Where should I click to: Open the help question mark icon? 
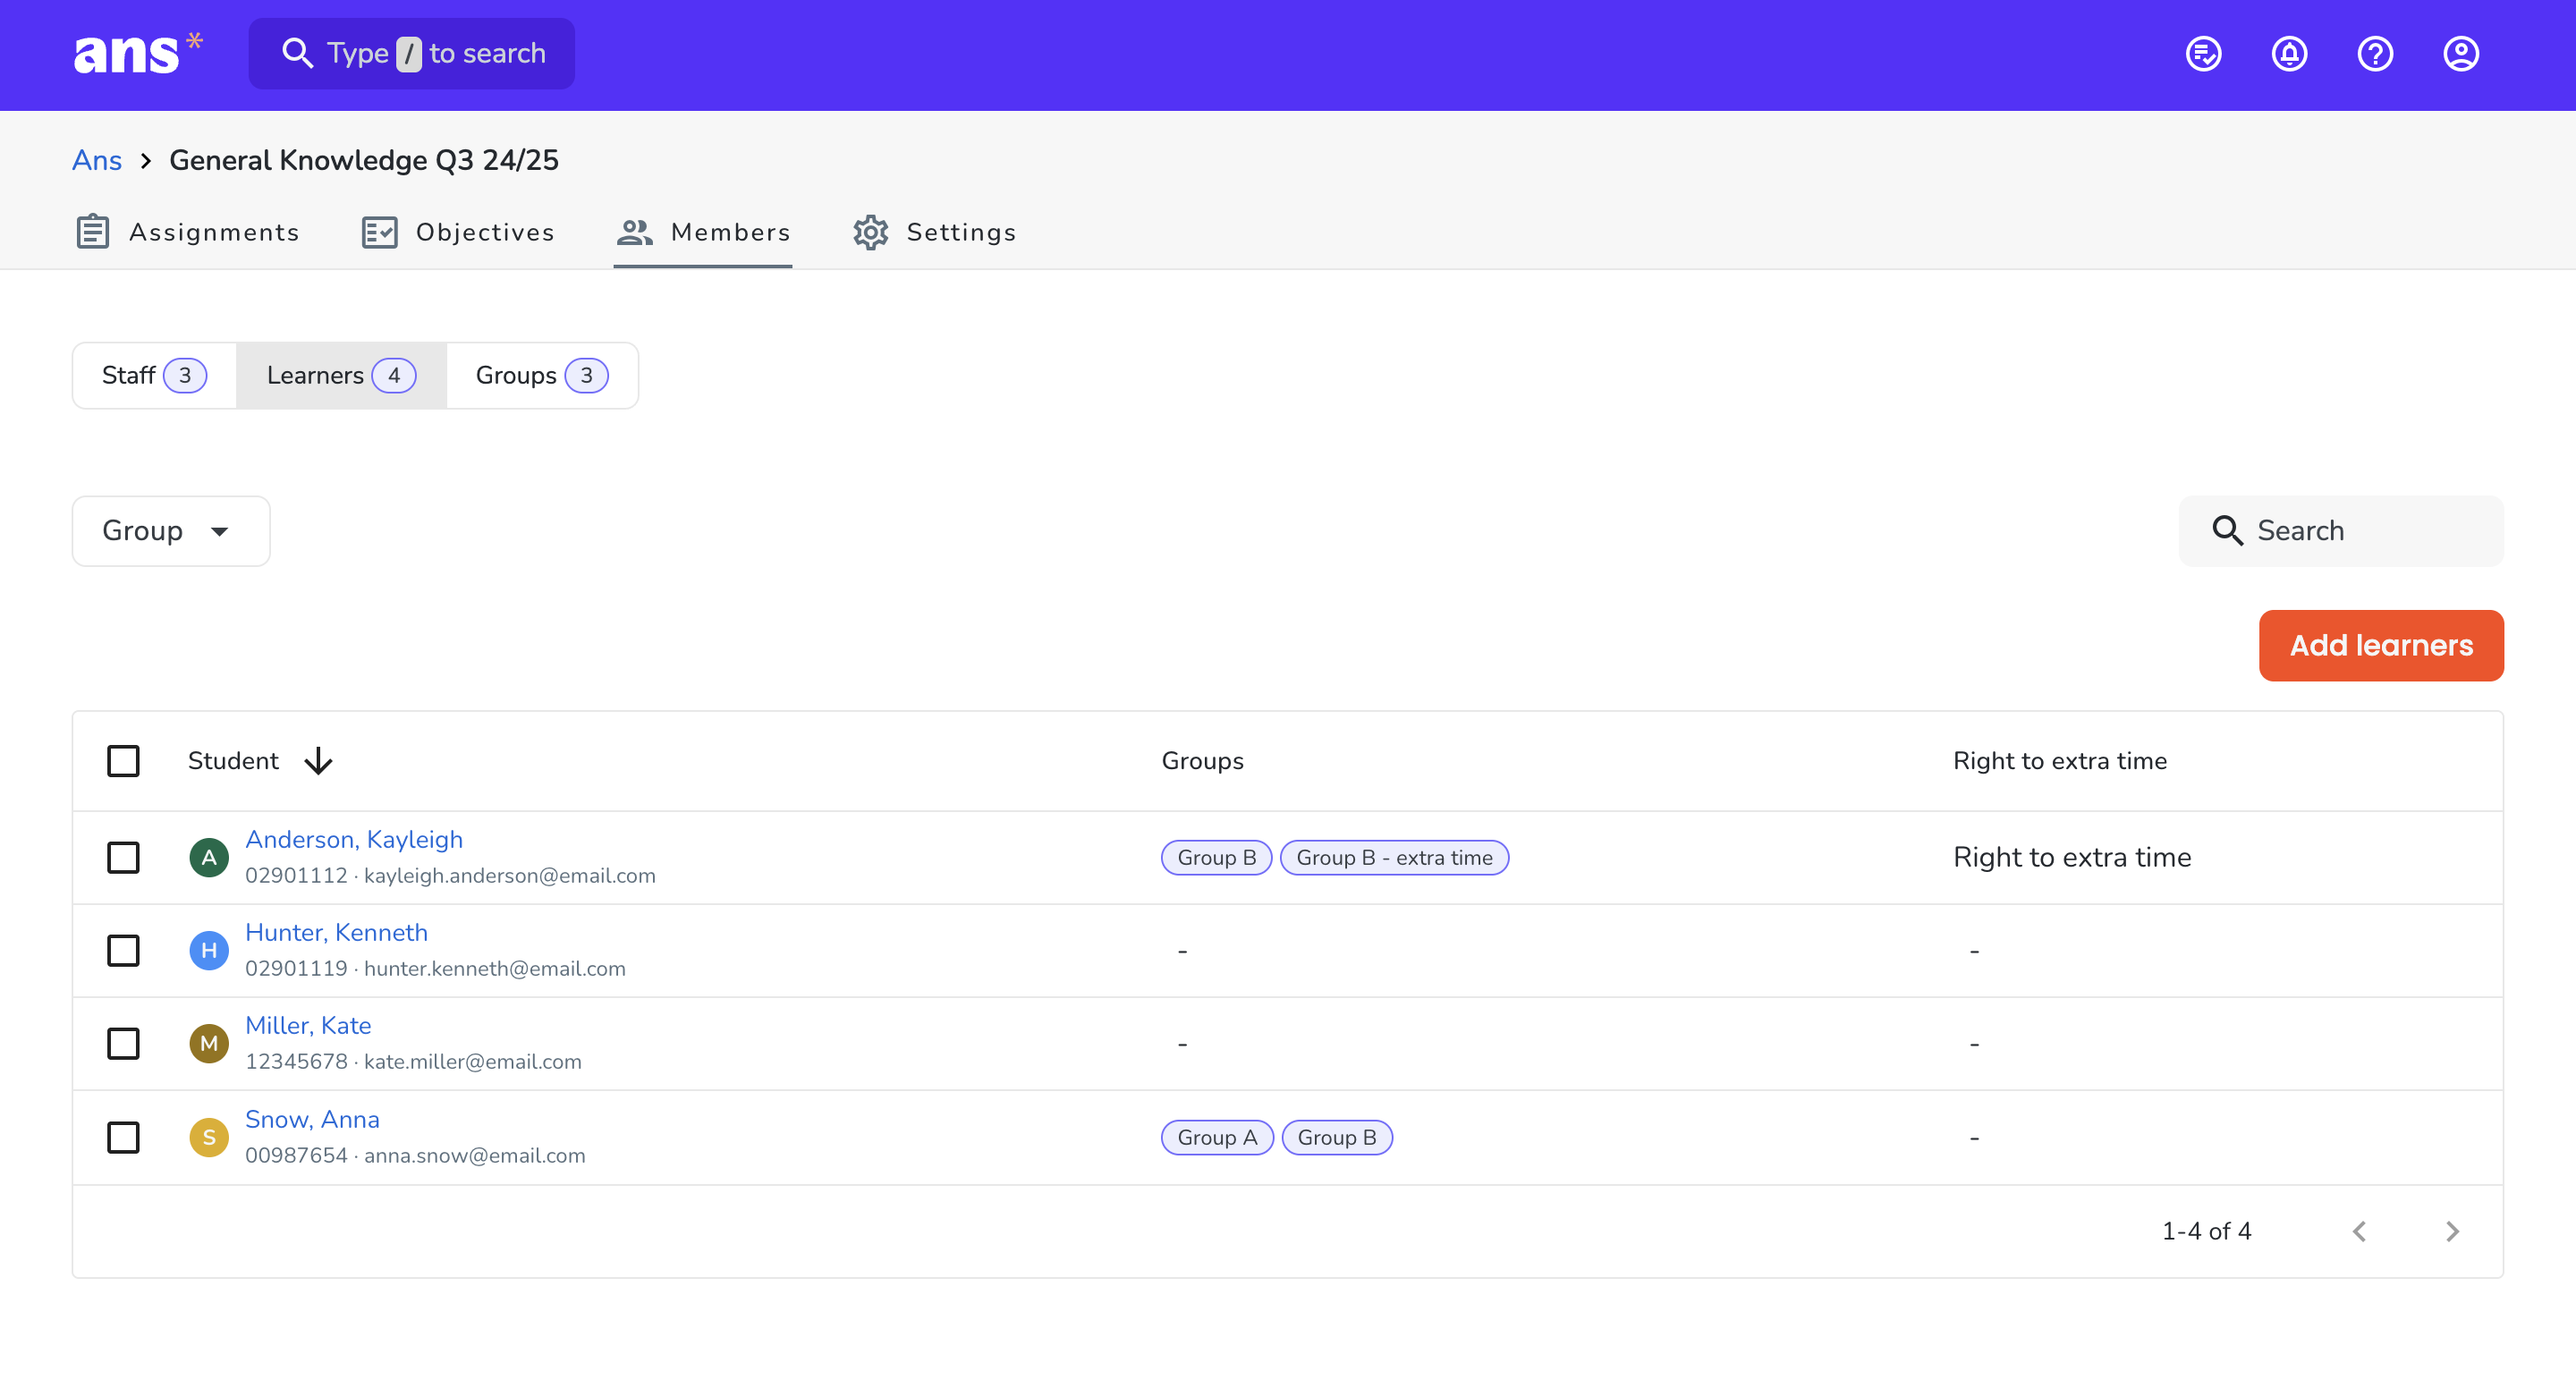click(2375, 54)
